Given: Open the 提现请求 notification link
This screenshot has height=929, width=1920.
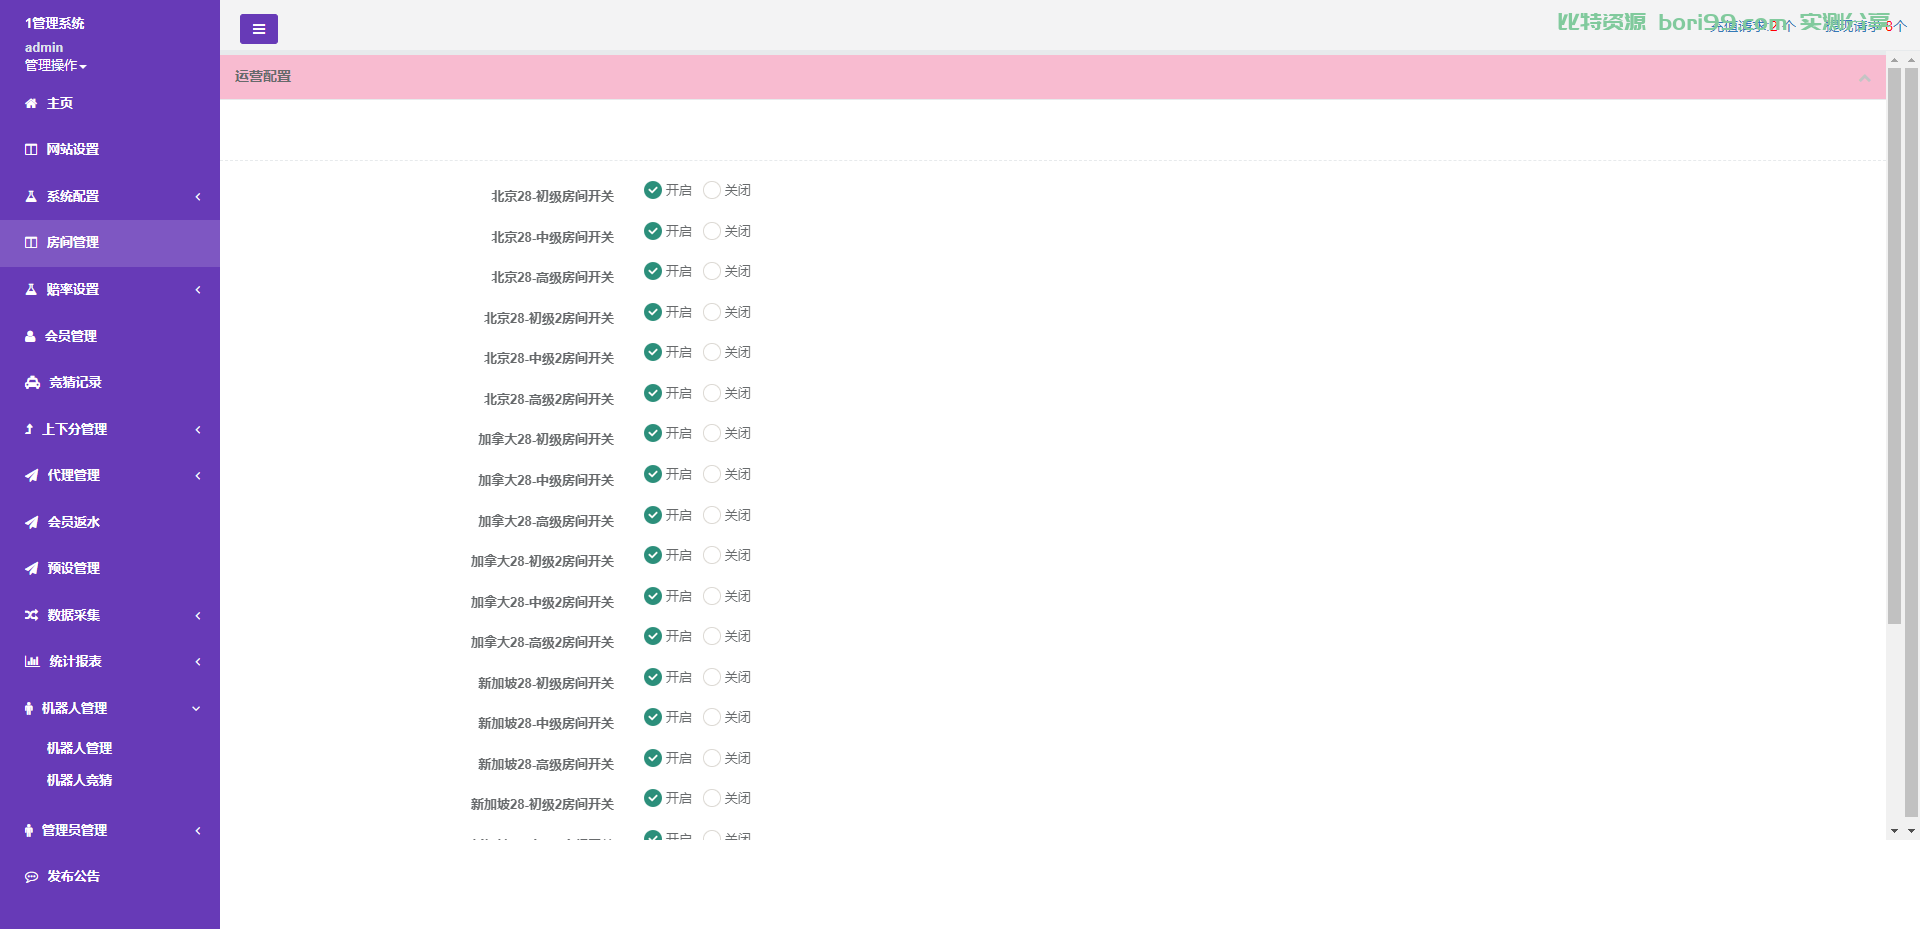Looking at the screenshot, I should [1866, 27].
